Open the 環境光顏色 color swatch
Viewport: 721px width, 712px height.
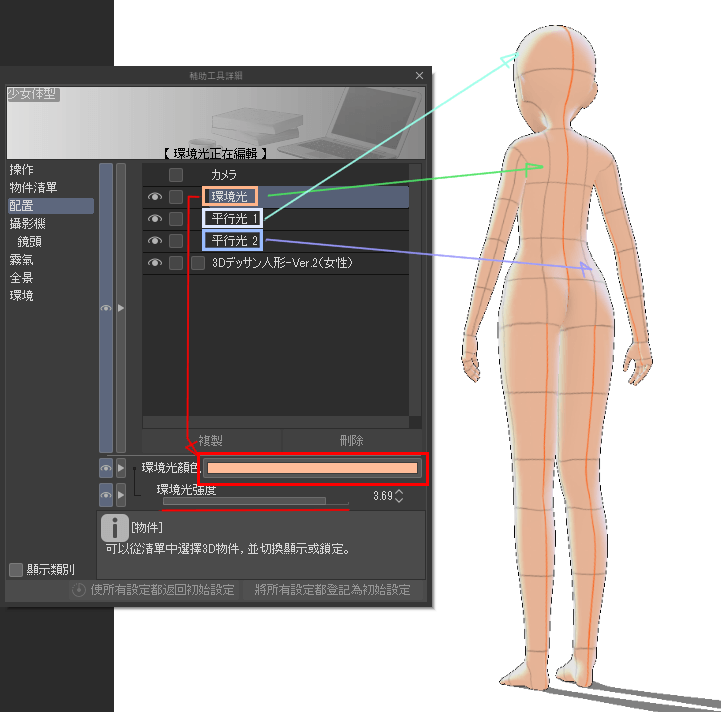[x=312, y=468]
